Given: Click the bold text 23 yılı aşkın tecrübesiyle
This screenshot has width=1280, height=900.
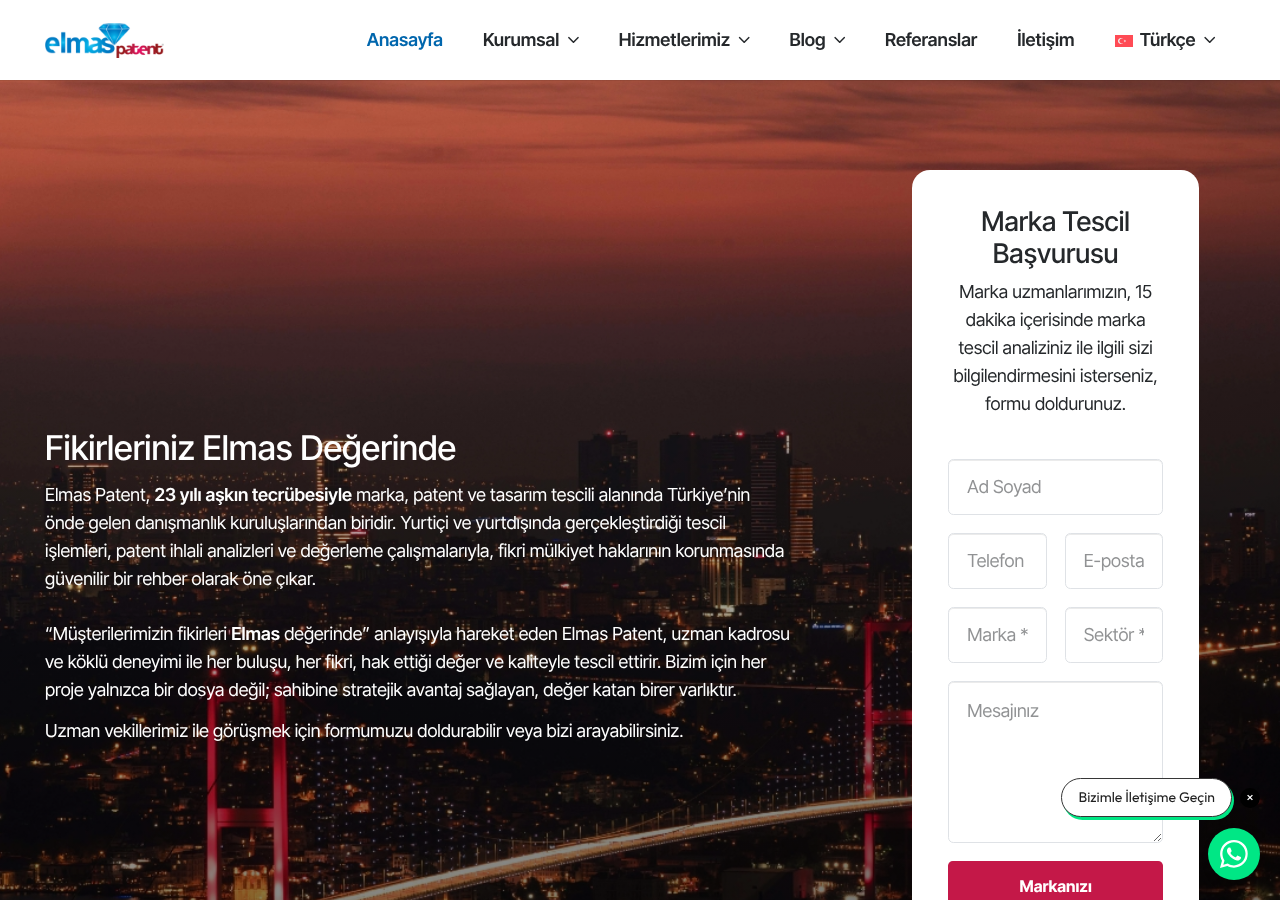Looking at the screenshot, I should 253,495.
